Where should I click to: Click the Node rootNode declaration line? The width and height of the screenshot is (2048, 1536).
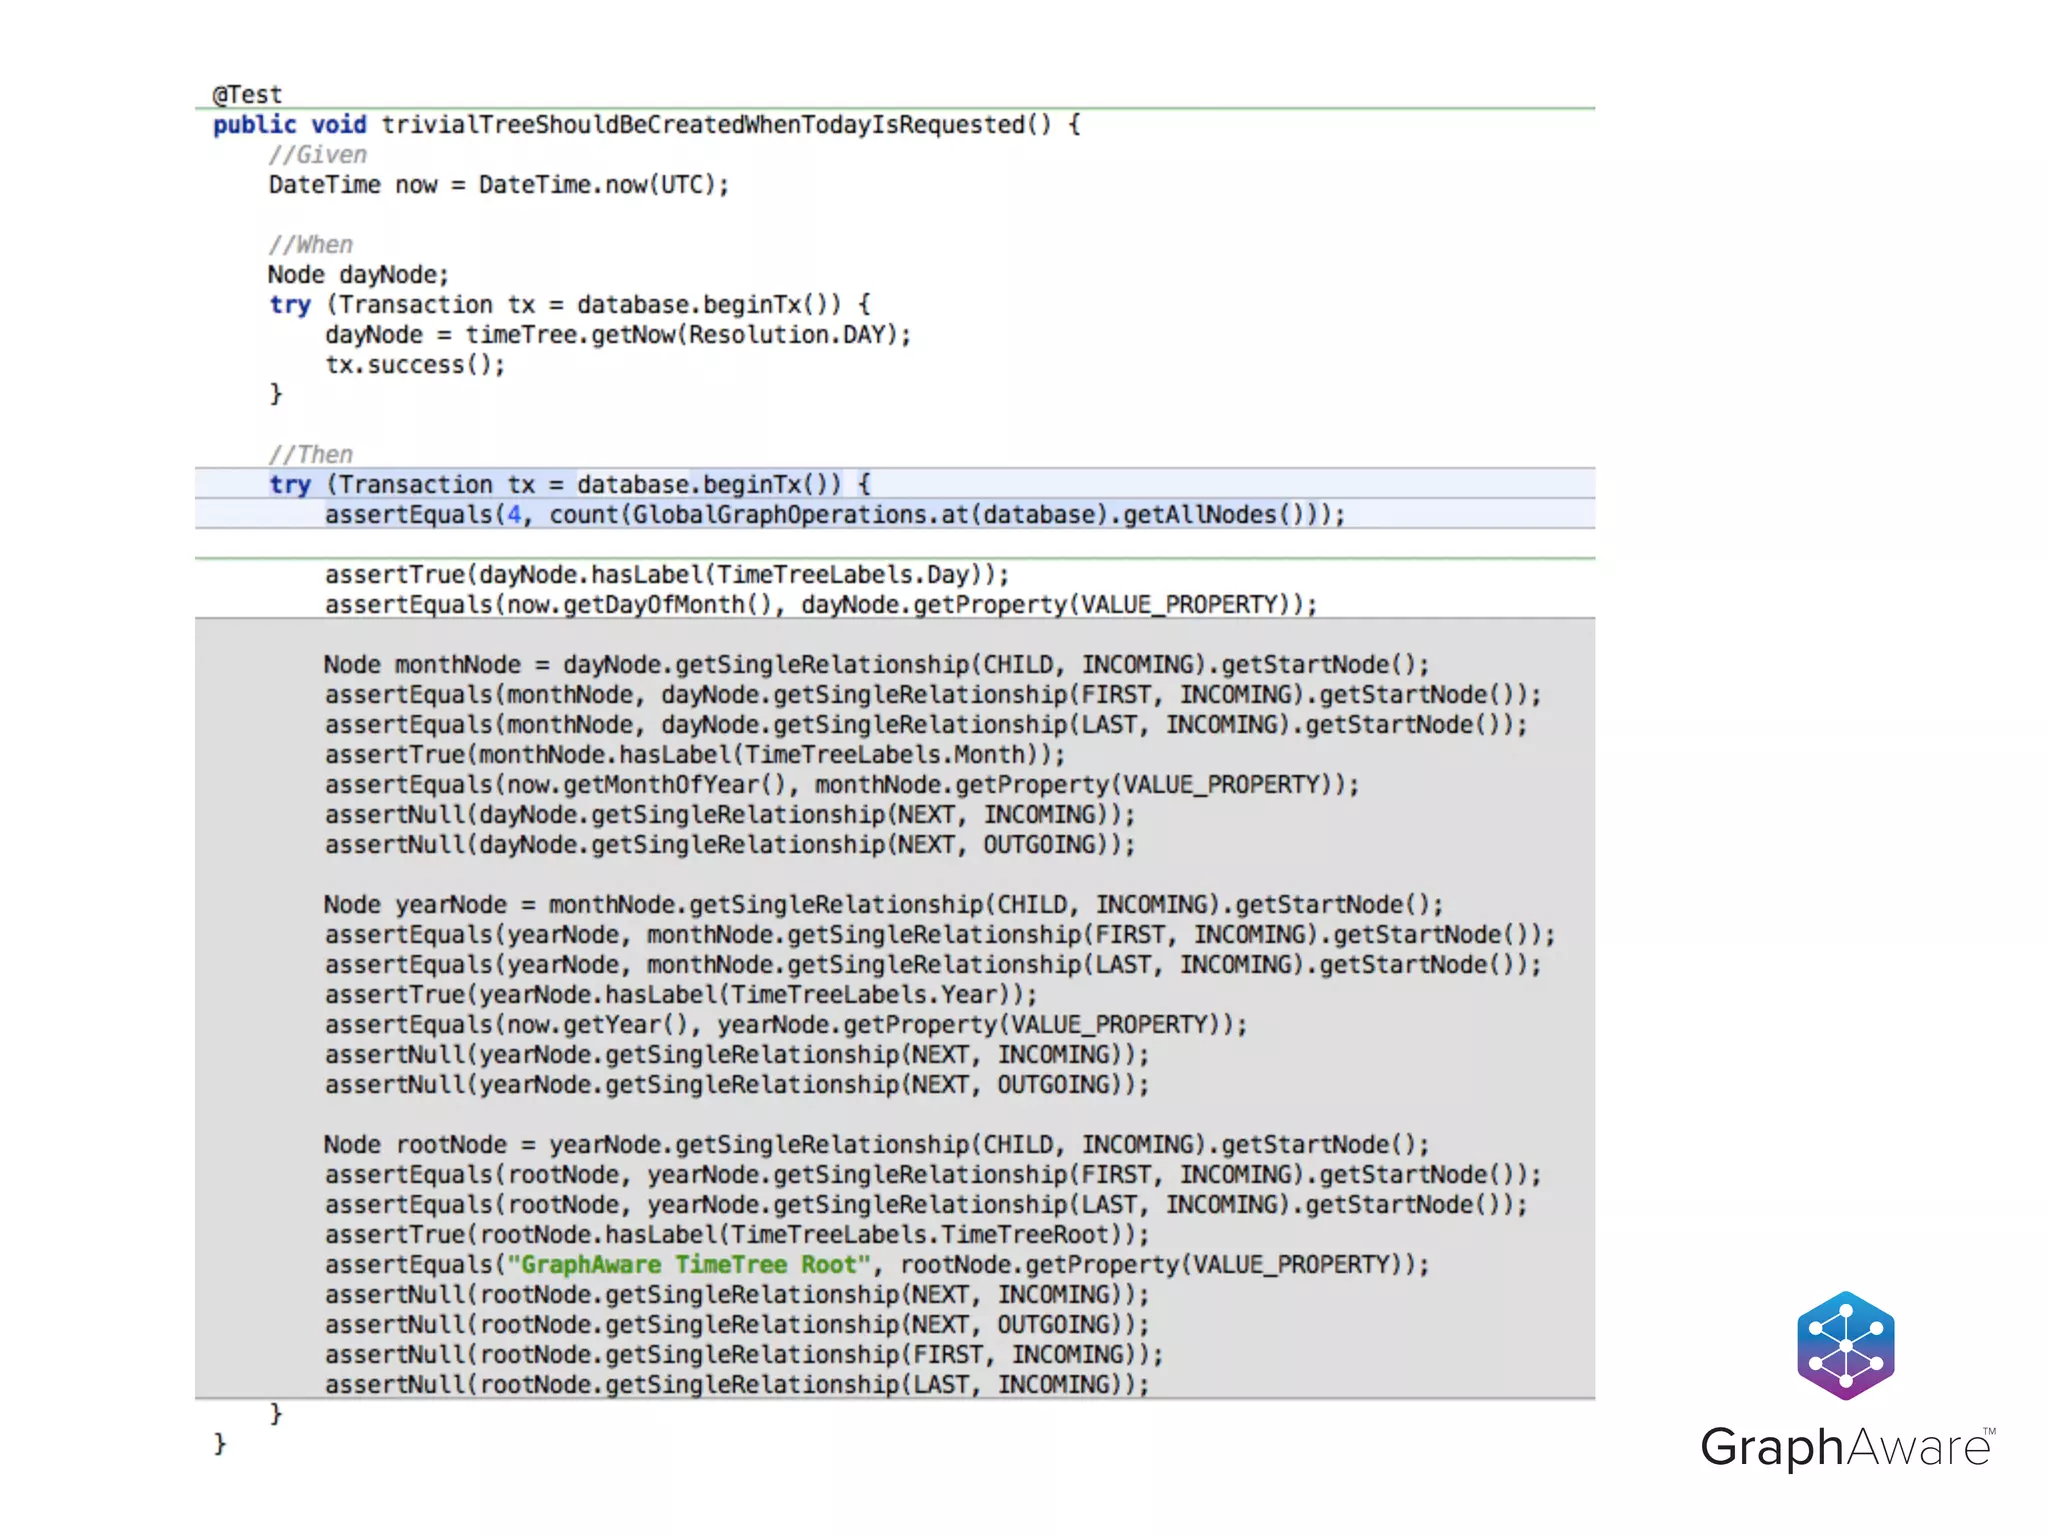pyautogui.click(x=876, y=1145)
